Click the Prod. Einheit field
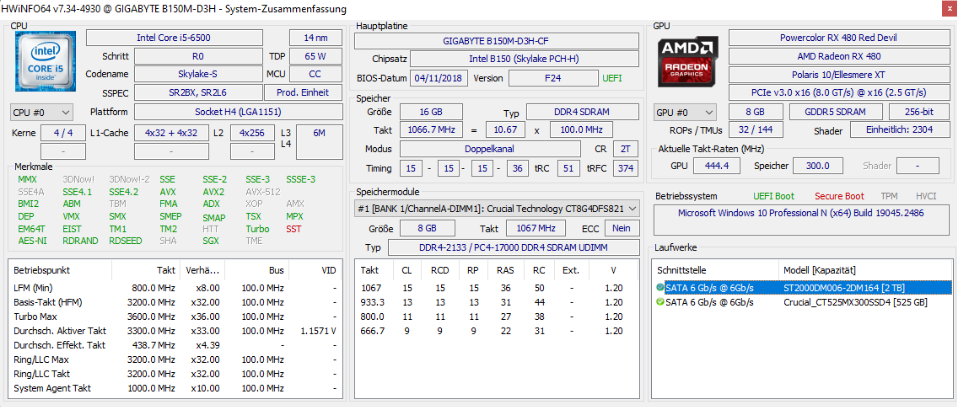 304,93
